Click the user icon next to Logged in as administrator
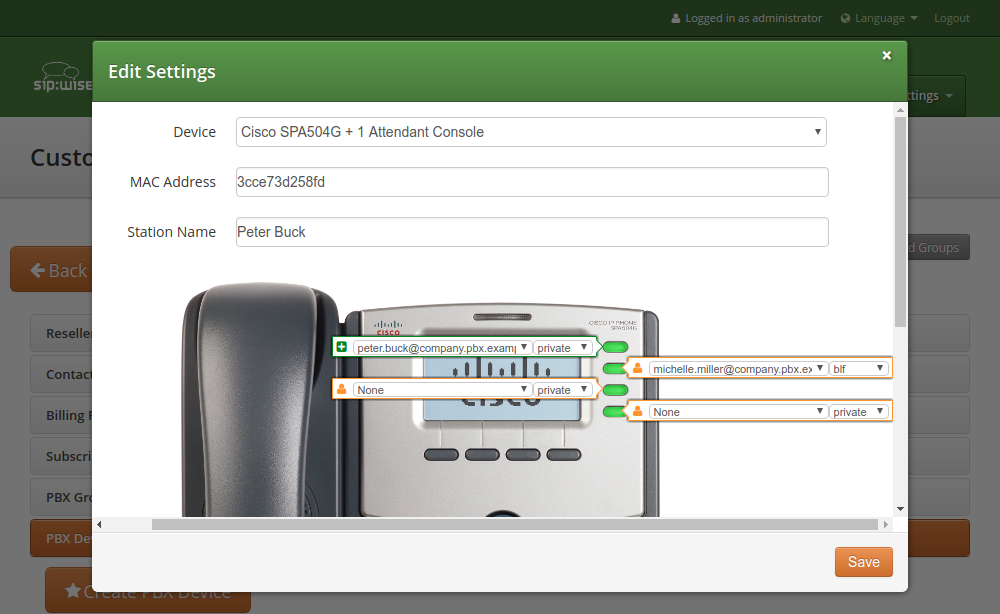 click(675, 18)
